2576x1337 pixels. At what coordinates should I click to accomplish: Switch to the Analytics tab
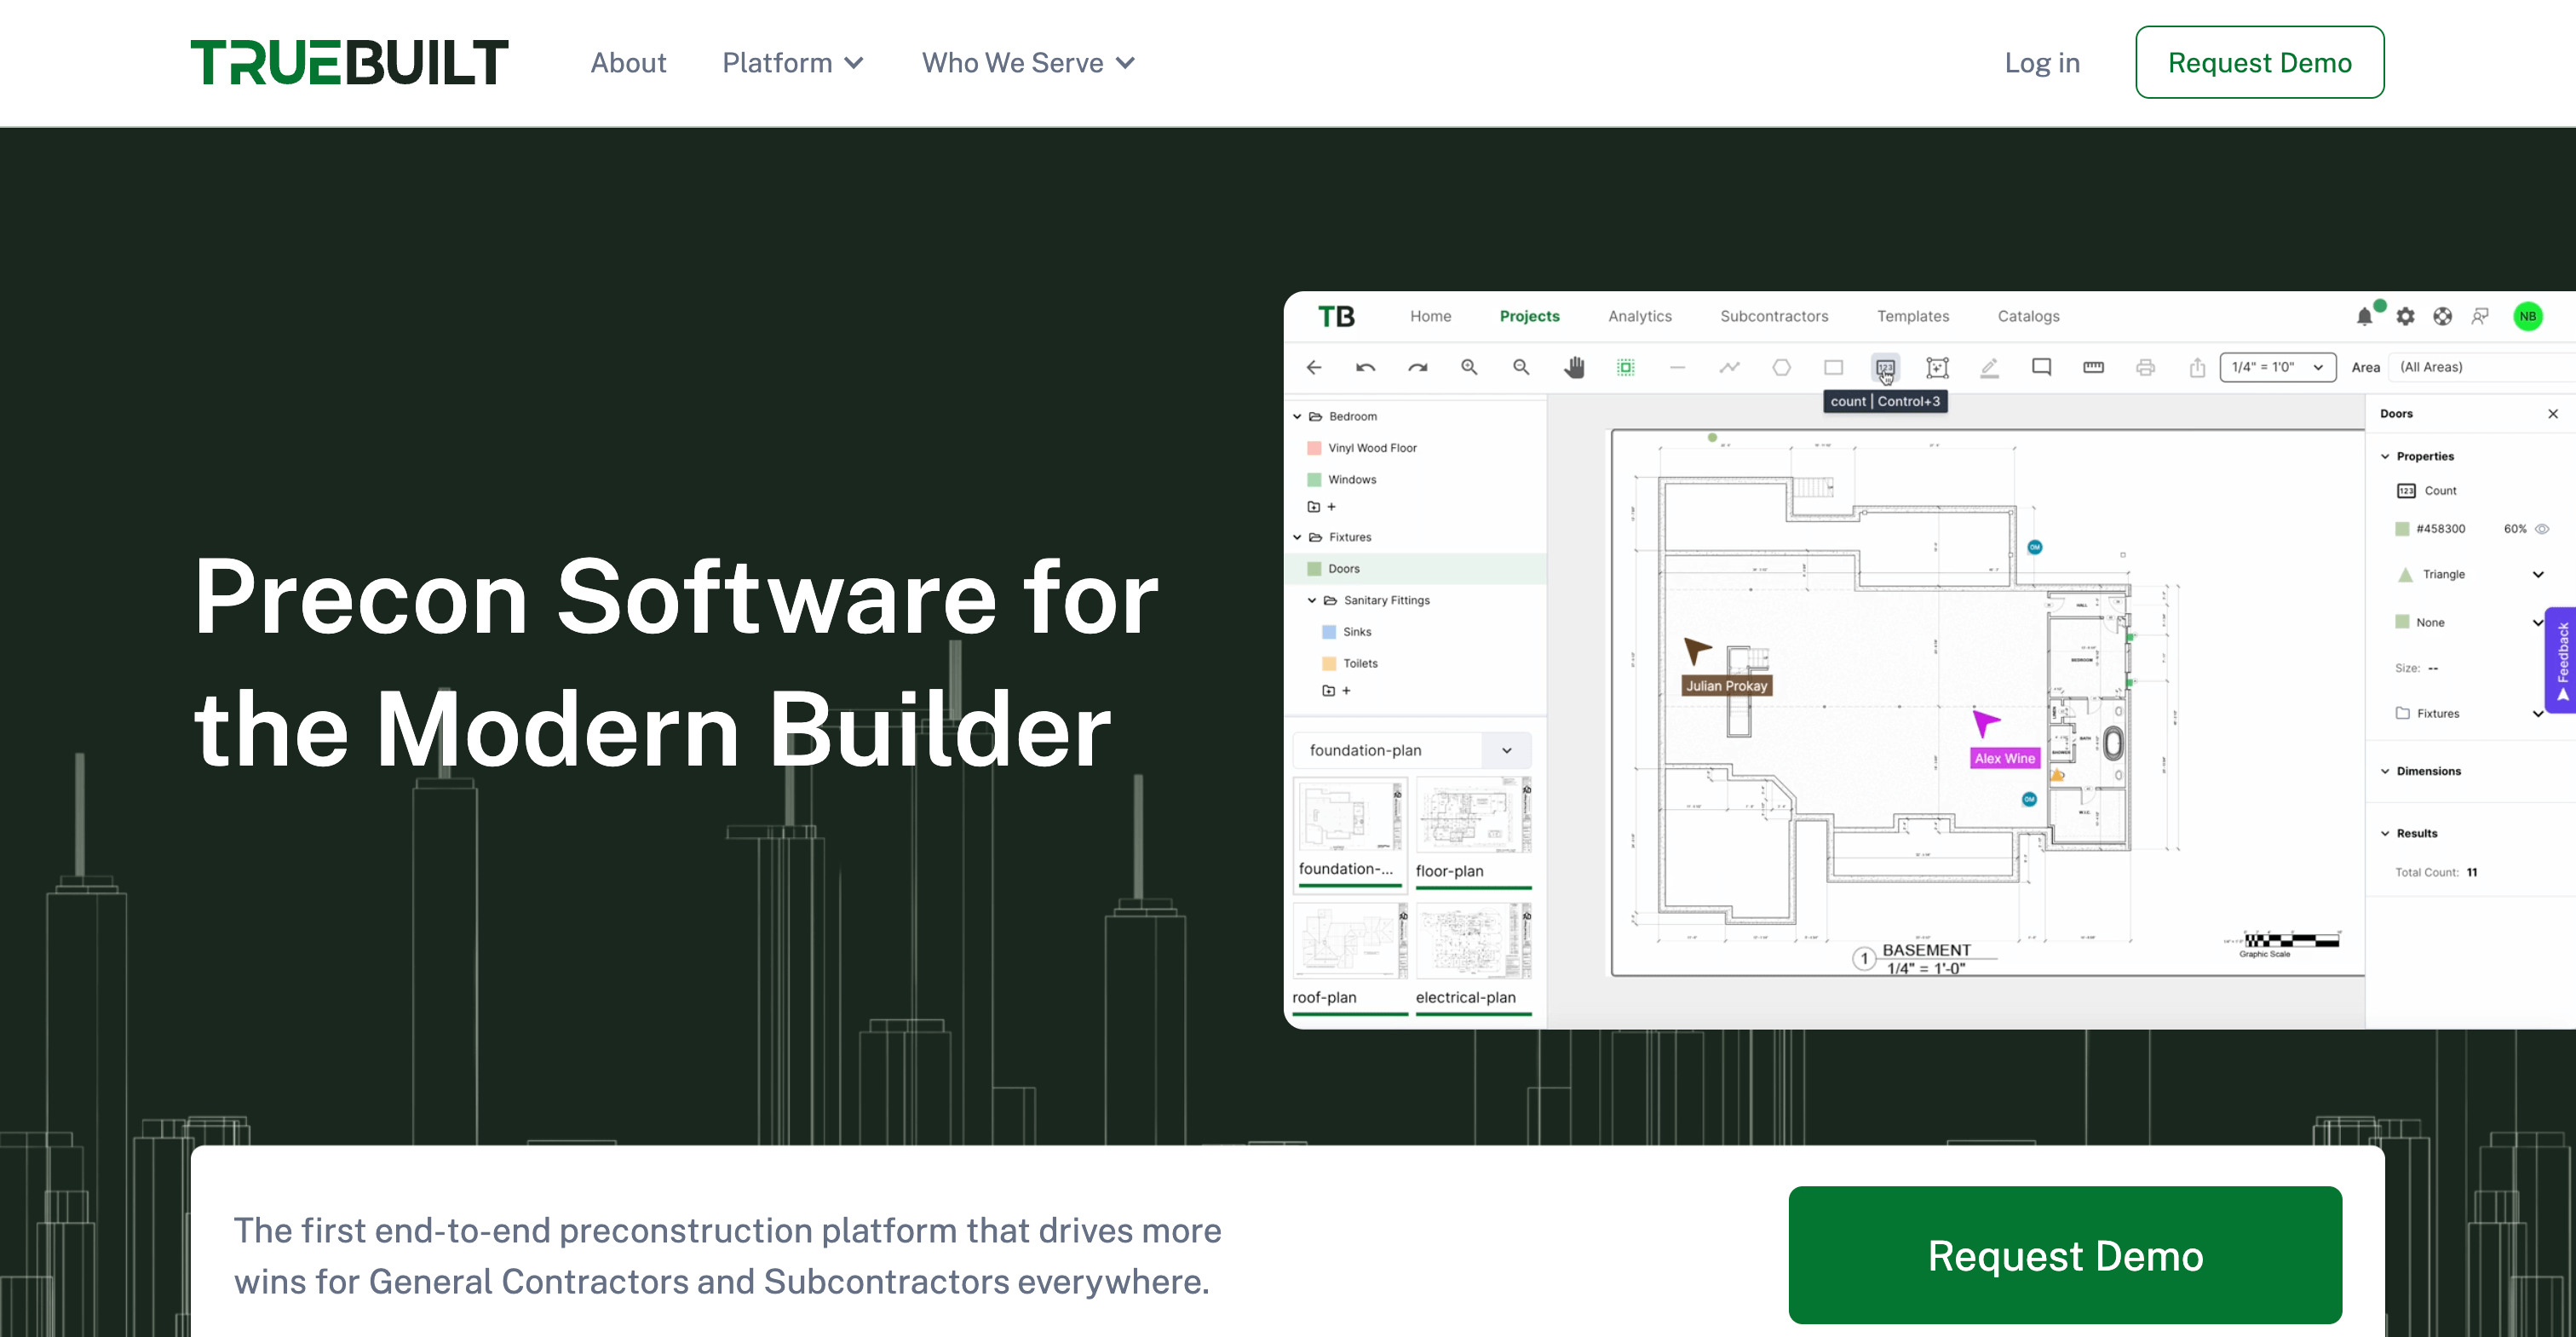[1640, 316]
